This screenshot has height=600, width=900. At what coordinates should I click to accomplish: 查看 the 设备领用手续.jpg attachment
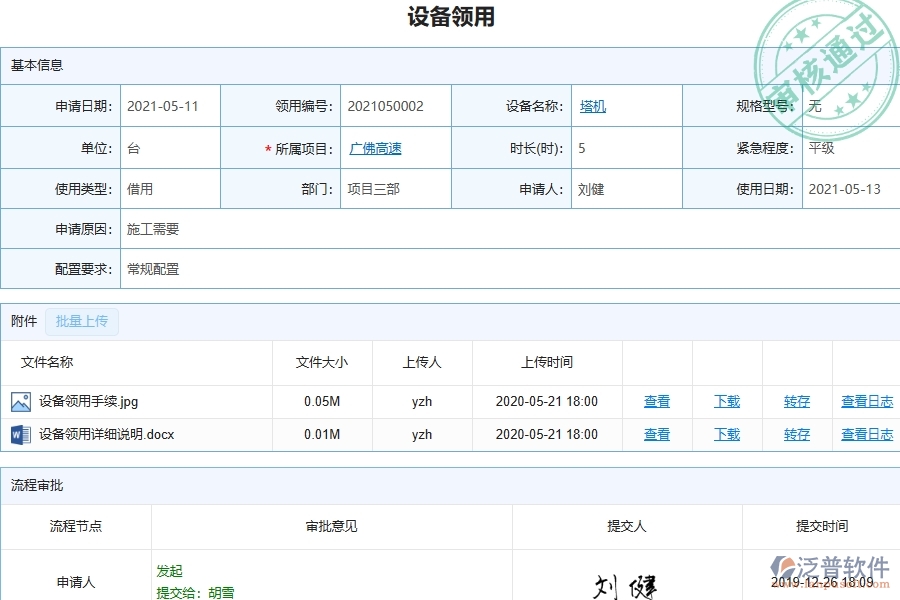(x=657, y=401)
